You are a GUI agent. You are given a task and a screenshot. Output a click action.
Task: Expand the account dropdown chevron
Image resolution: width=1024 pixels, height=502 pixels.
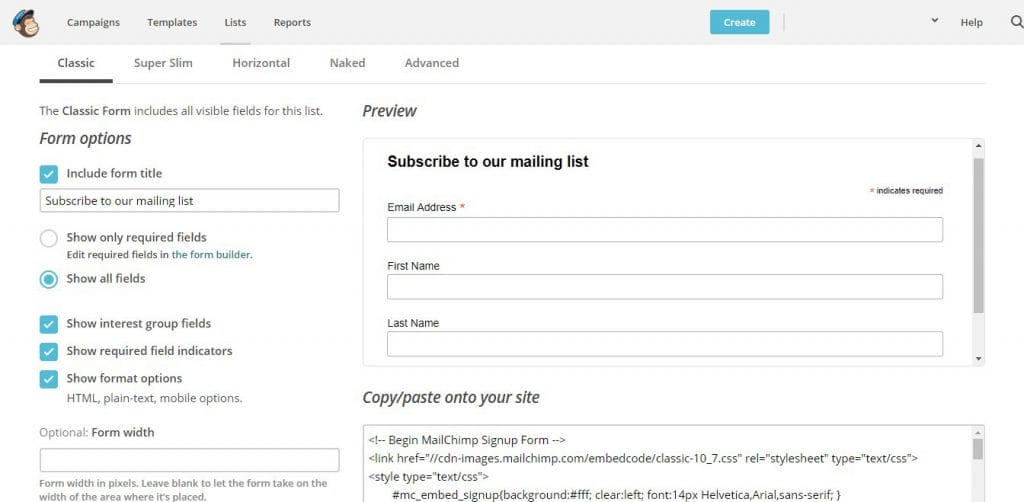(x=934, y=20)
